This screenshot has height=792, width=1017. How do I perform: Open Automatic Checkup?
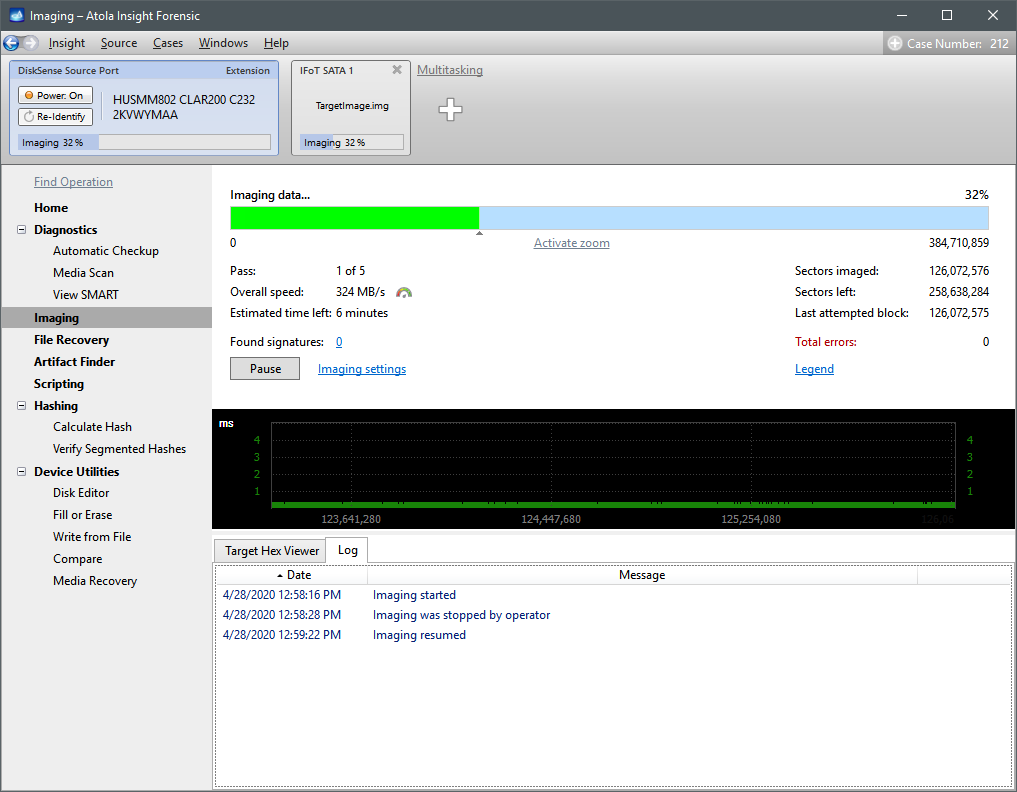(x=106, y=250)
